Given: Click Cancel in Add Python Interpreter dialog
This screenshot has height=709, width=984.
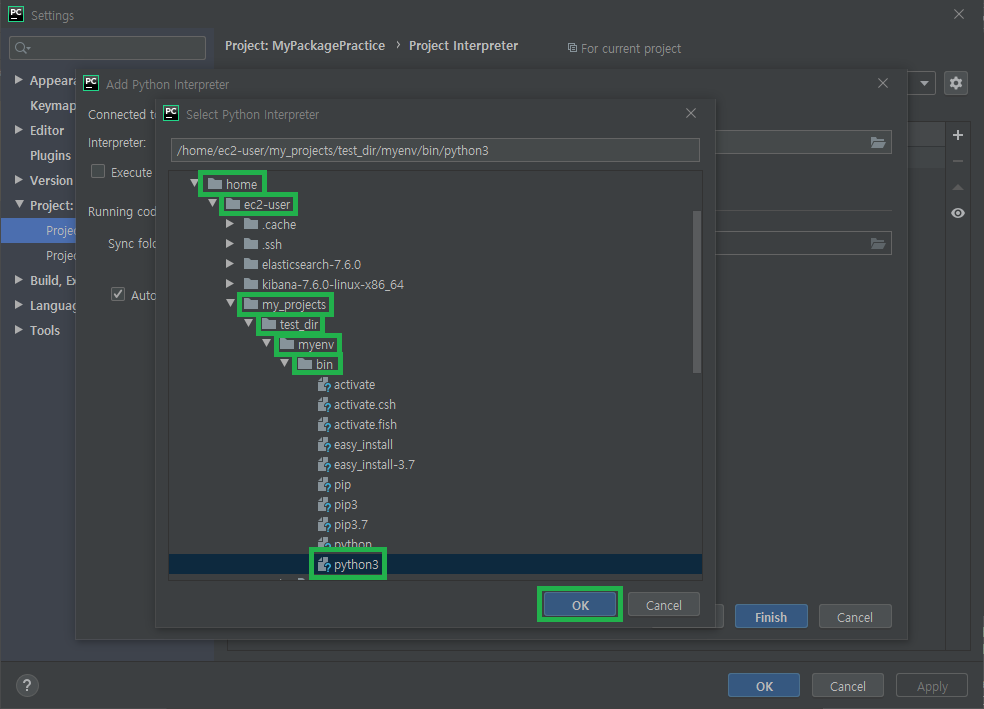Looking at the screenshot, I should (x=855, y=617).
